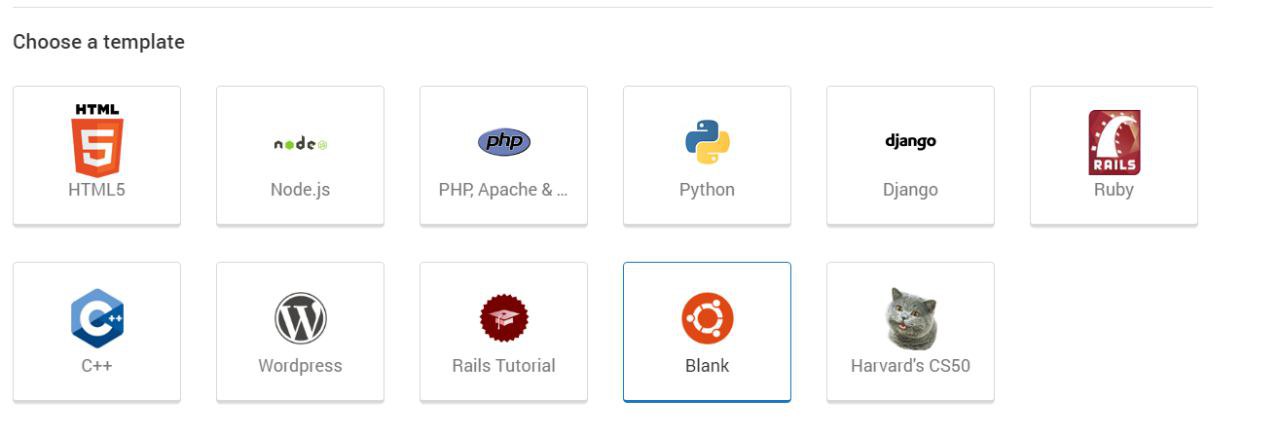Select the red Rails logo icon
The height and width of the screenshot is (436, 1280).
pyautogui.click(x=1114, y=142)
